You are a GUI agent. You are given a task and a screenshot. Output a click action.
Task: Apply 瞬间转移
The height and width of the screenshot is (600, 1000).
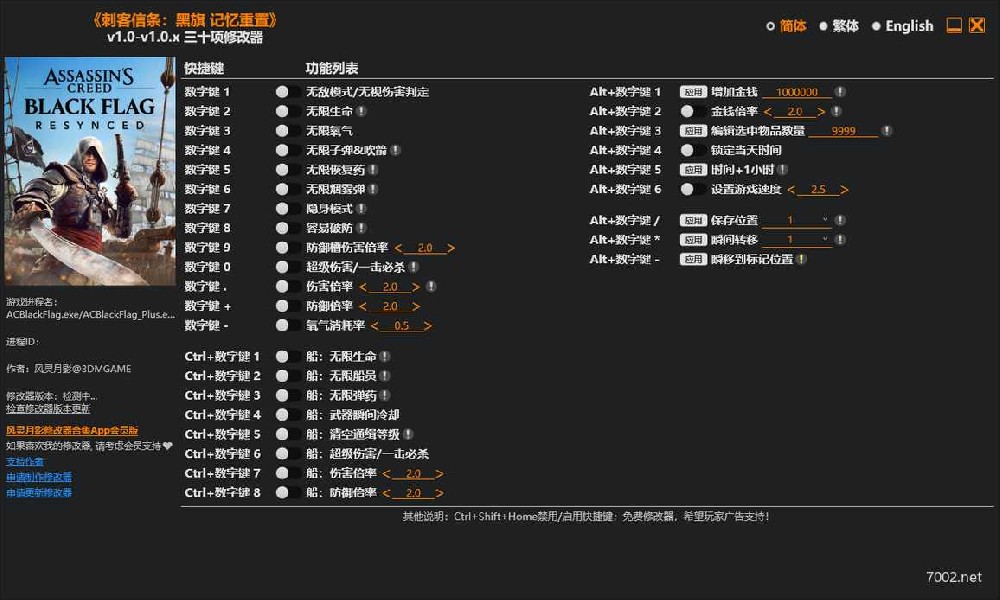693,240
